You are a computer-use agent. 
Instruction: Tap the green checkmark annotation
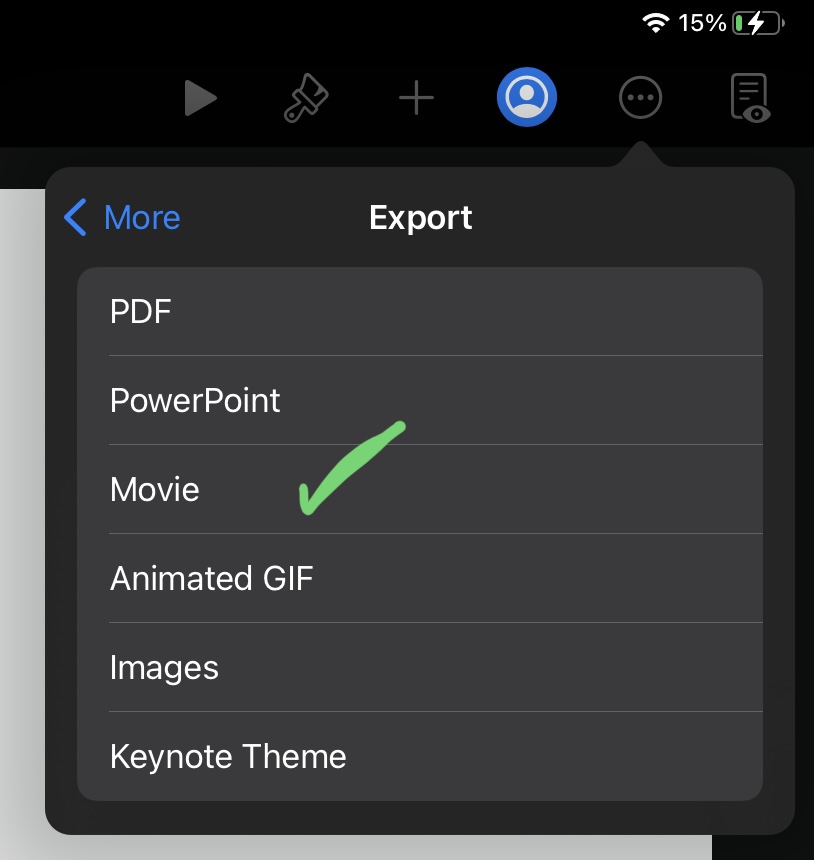coord(352,467)
